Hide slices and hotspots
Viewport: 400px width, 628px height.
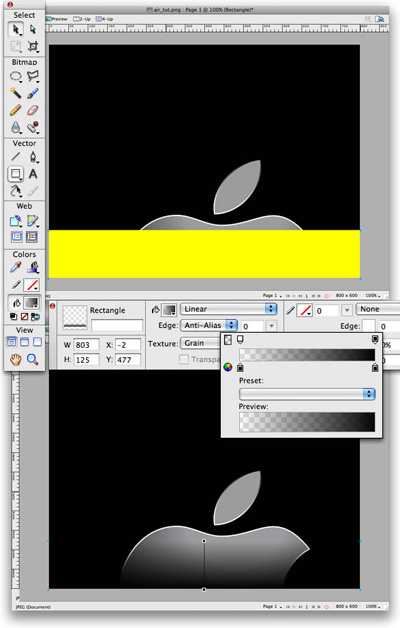(16, 237)
